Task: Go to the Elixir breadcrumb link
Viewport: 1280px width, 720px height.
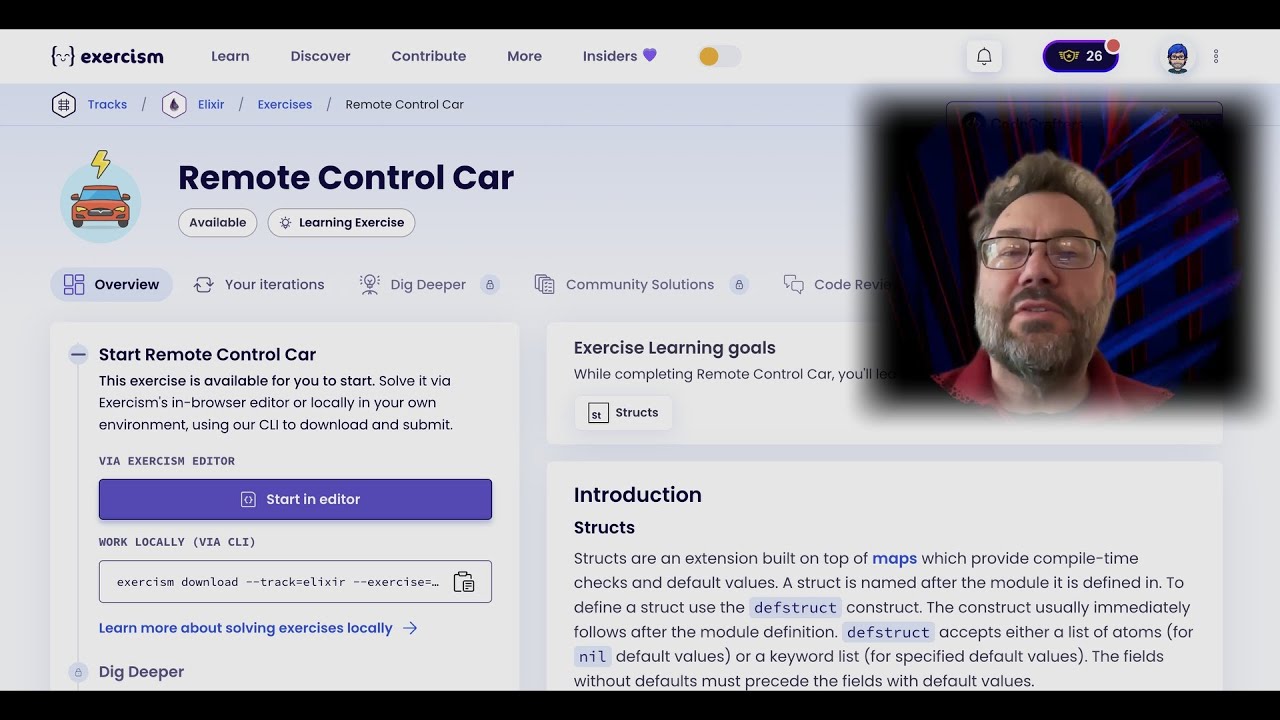Action: [211, 104]
